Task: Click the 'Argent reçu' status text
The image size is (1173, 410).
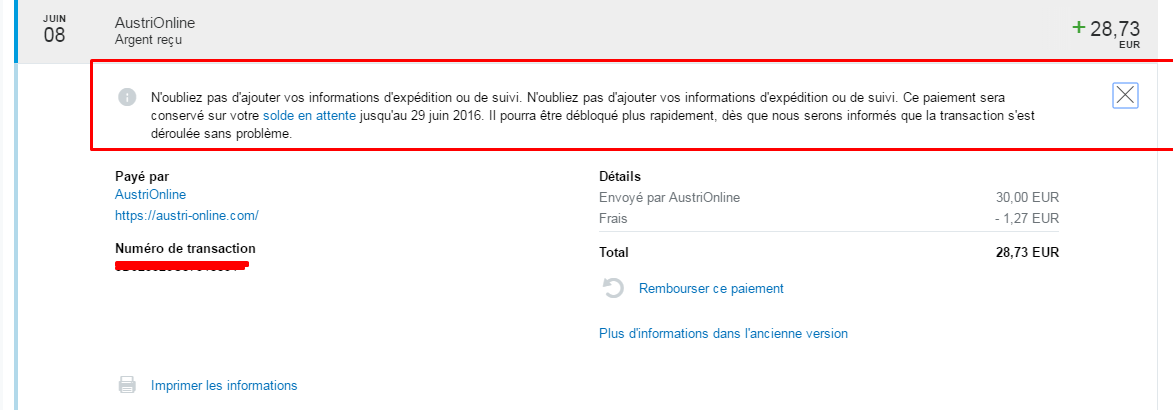Action: 148,40
